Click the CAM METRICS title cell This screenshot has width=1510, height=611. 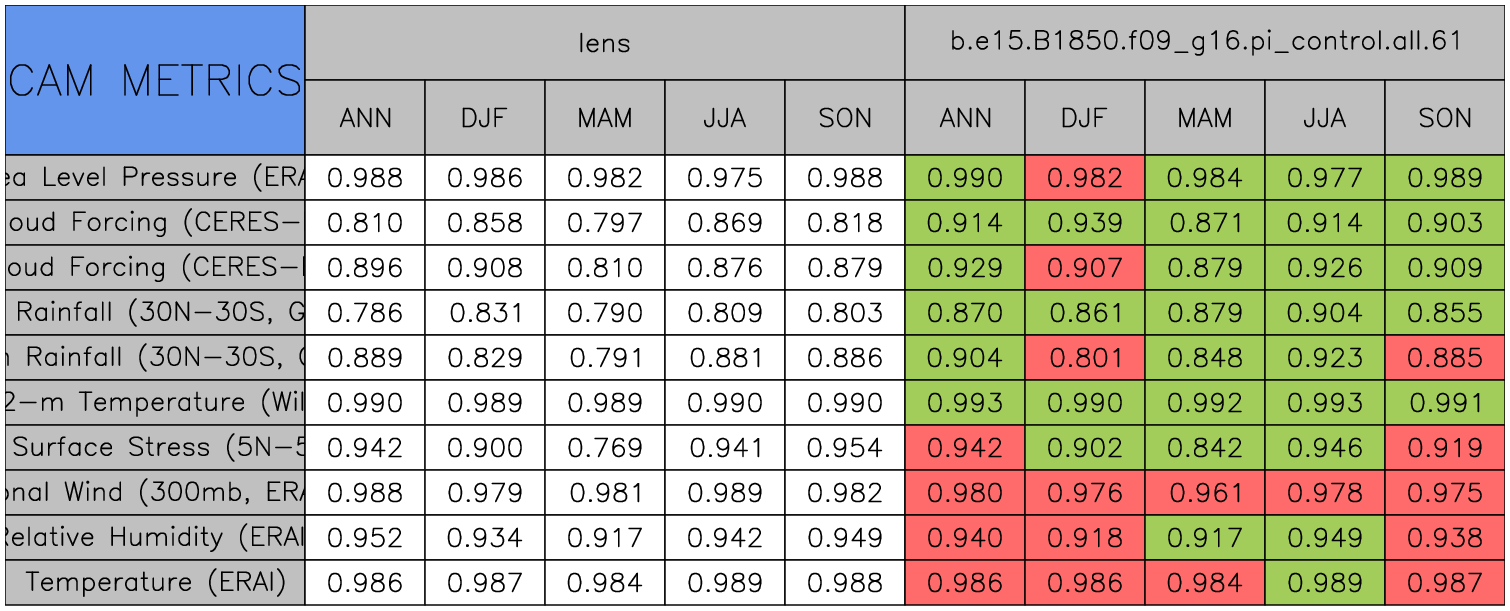pos(155,80)
